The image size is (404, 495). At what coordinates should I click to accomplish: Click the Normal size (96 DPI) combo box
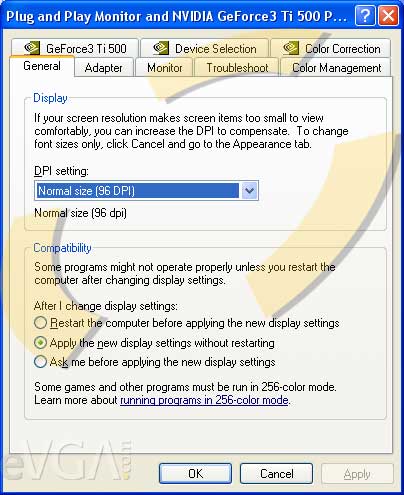point(146,191)
